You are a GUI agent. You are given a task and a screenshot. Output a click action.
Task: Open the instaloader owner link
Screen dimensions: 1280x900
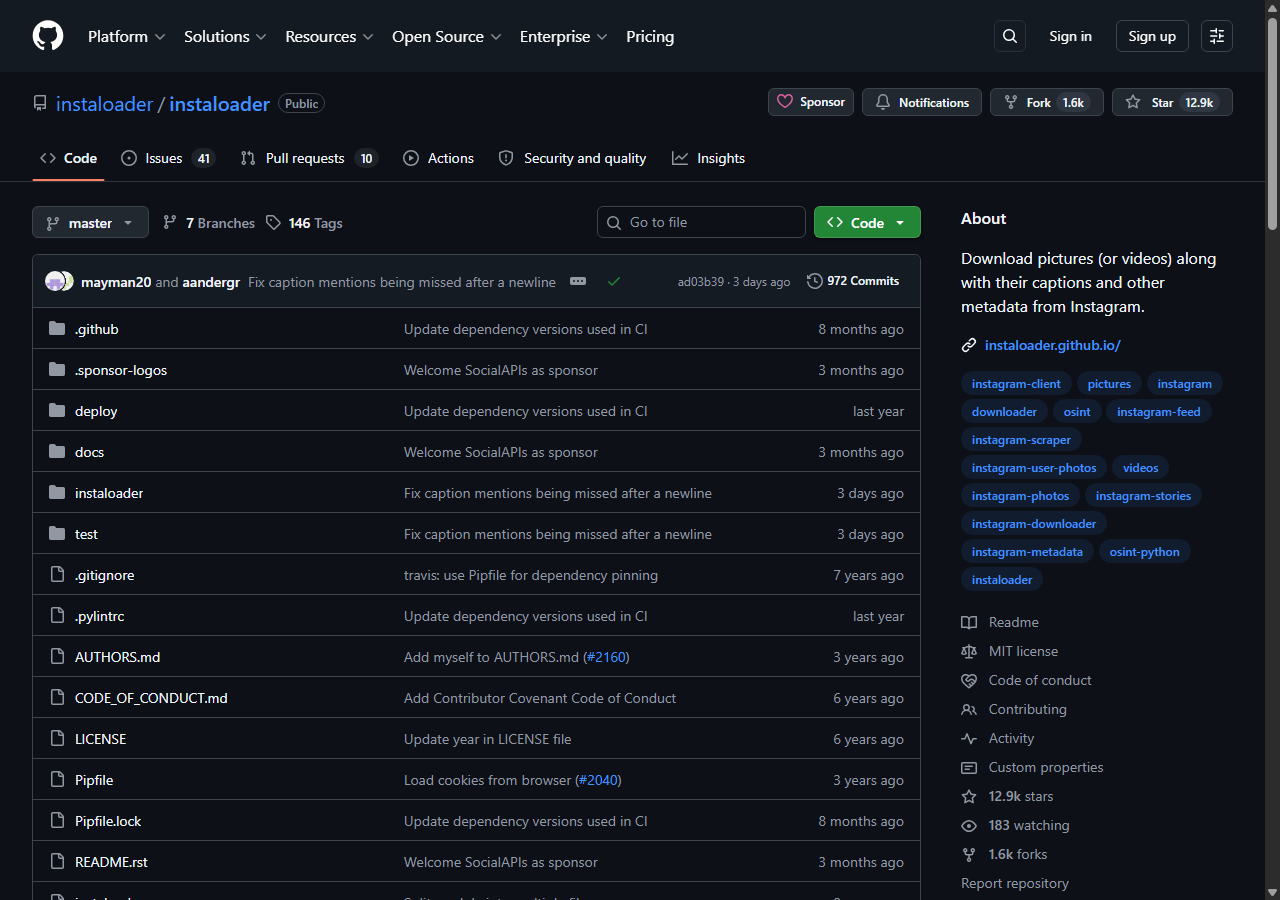[104, 104]
